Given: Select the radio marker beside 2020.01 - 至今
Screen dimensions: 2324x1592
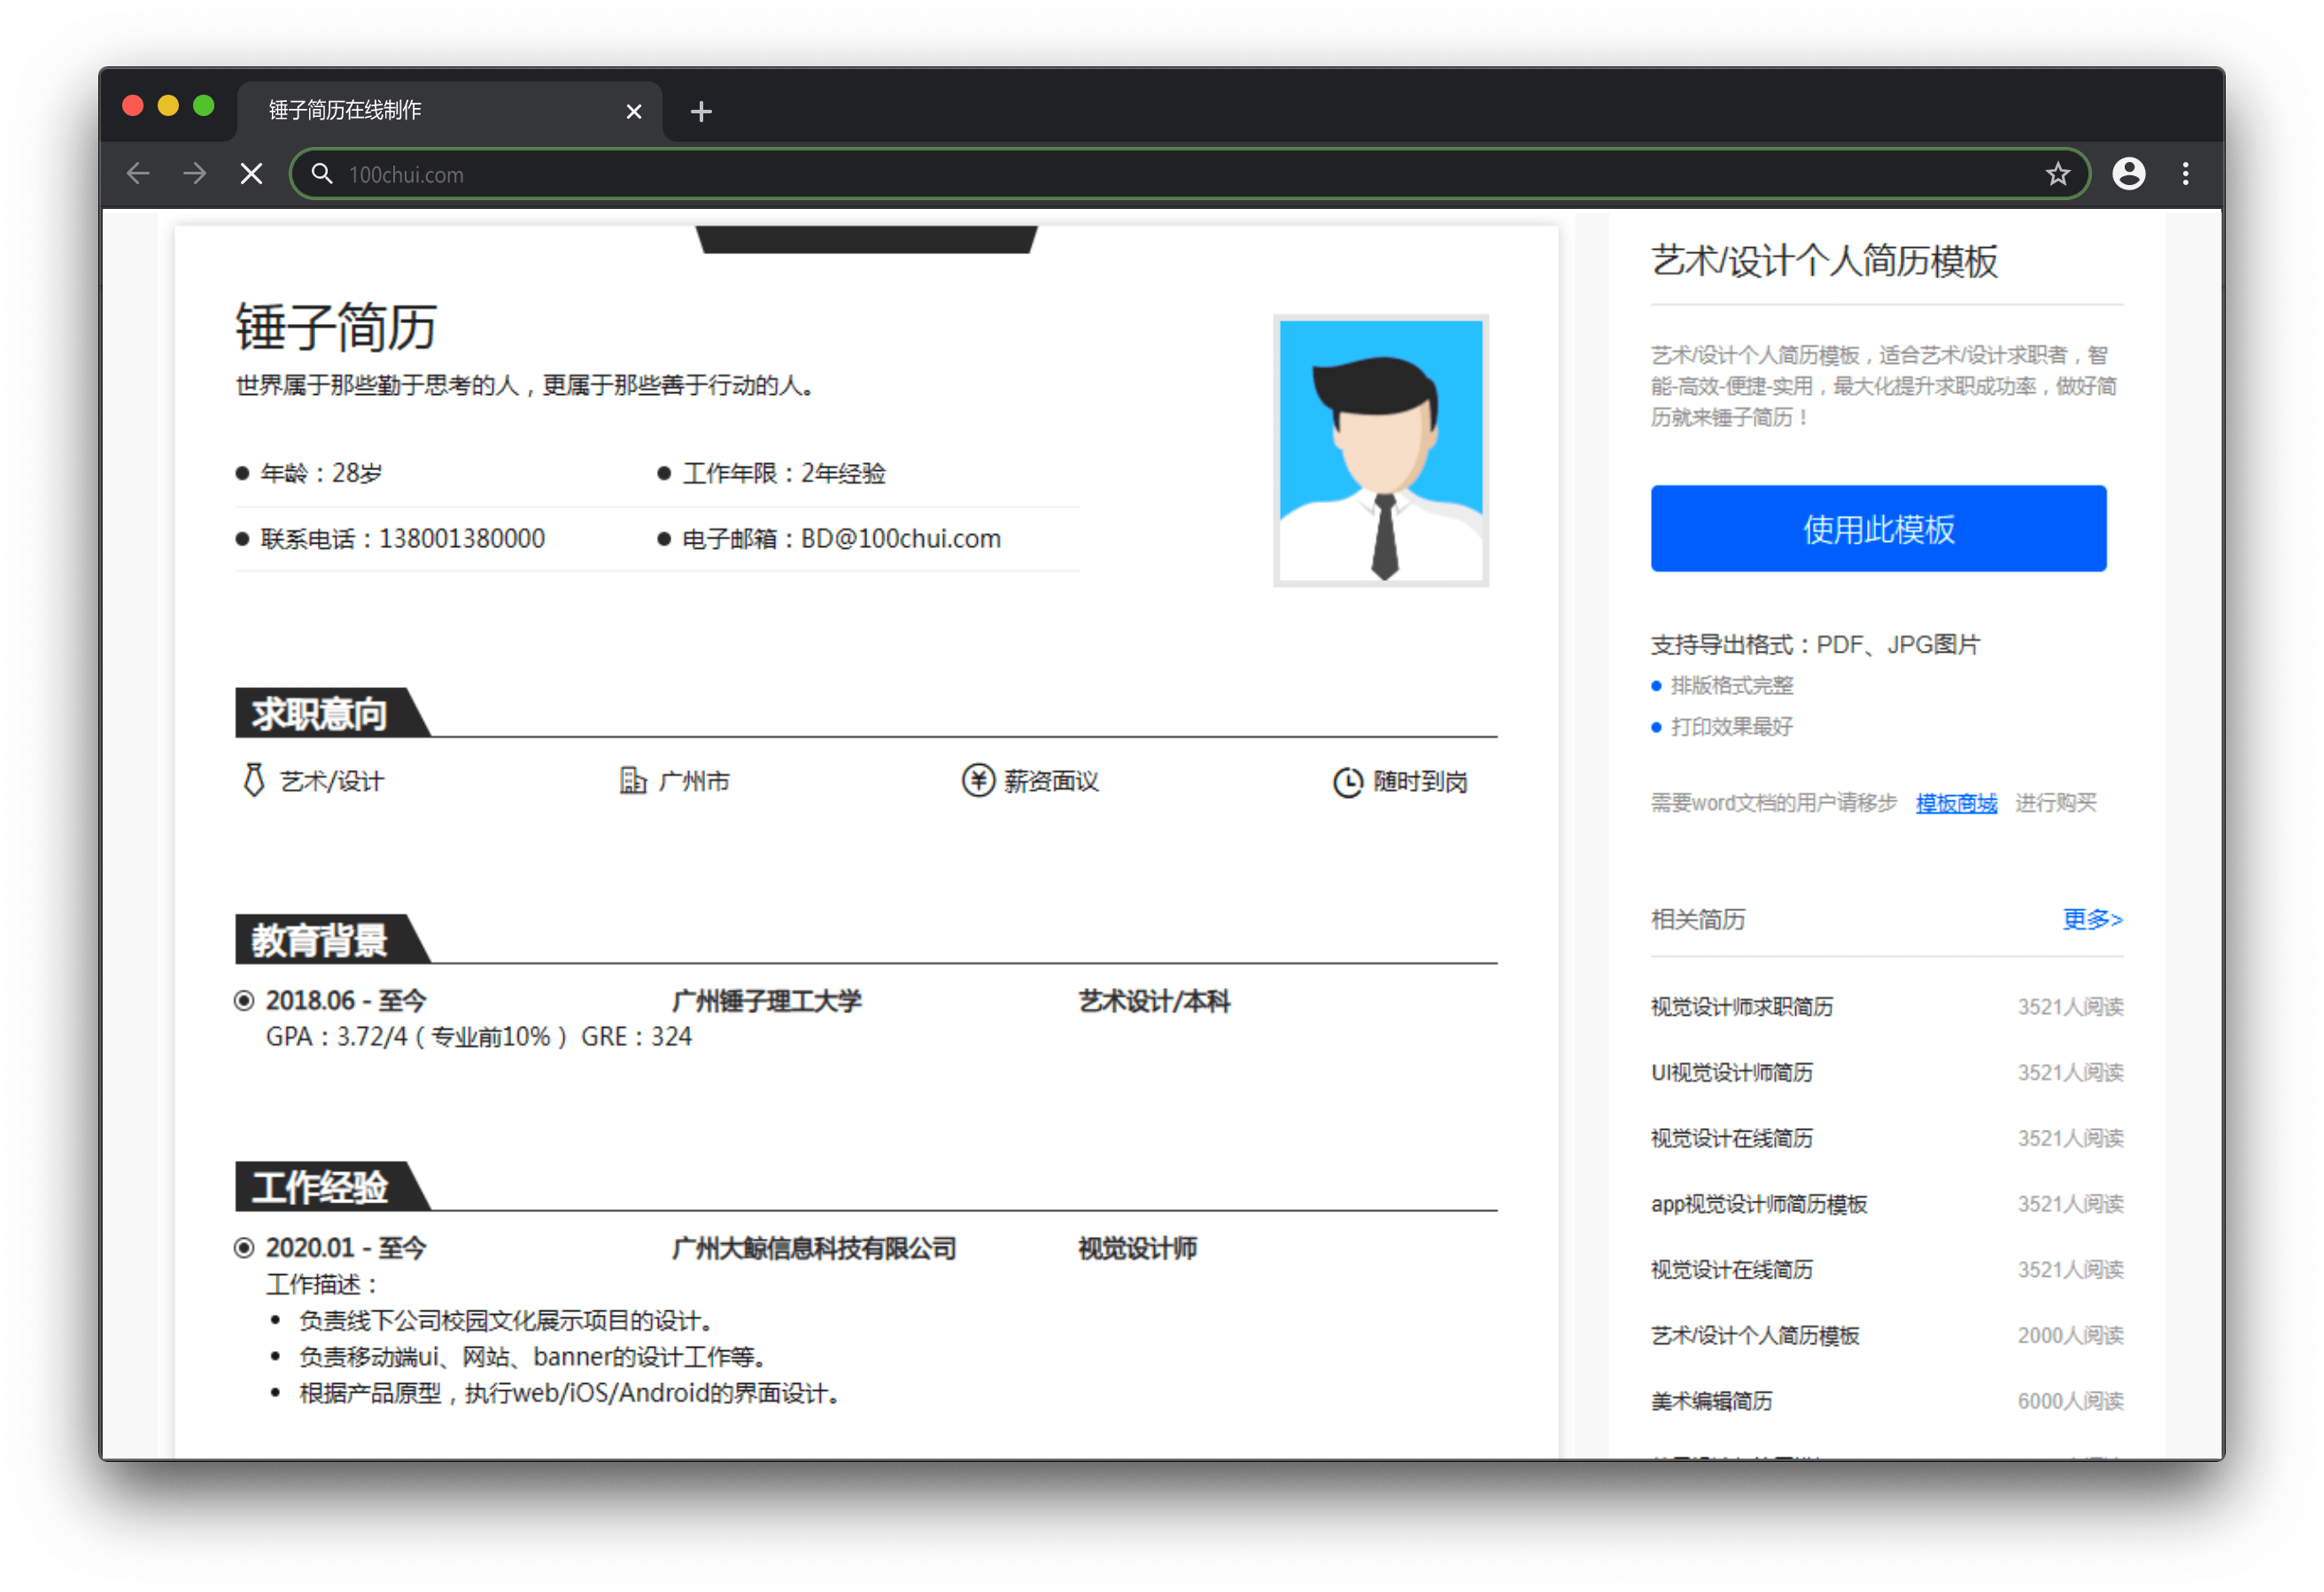Looking at the screenshot, I should coord(244,1248).
